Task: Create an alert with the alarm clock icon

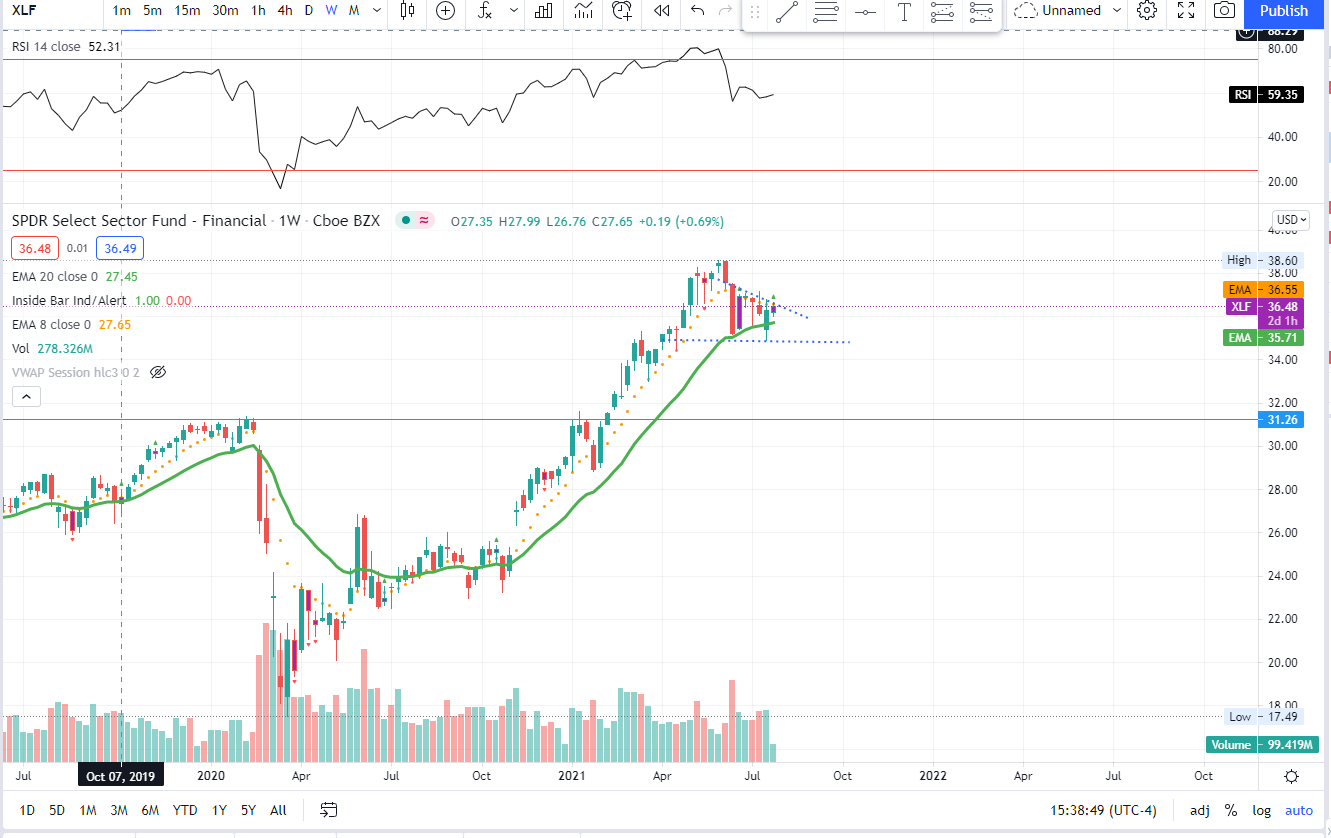Action: (622, 11)
